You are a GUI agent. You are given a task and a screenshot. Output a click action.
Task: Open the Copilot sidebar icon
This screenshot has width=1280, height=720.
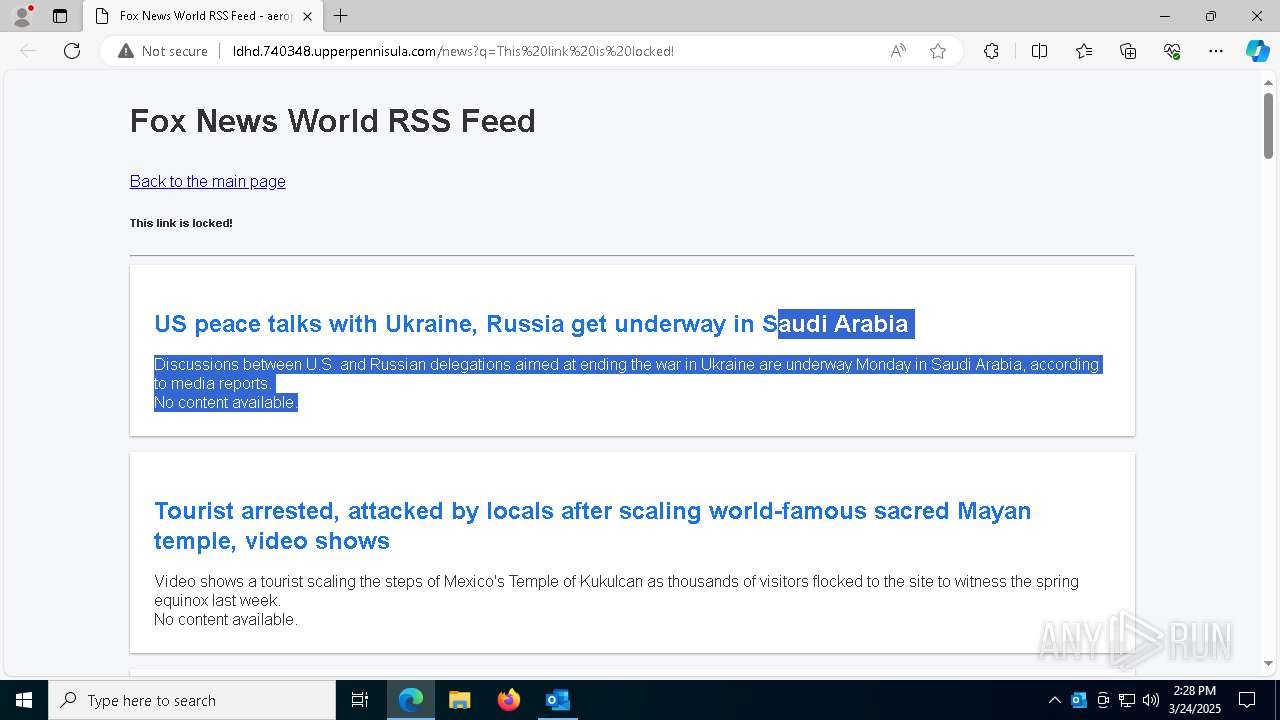[1257, 51]
